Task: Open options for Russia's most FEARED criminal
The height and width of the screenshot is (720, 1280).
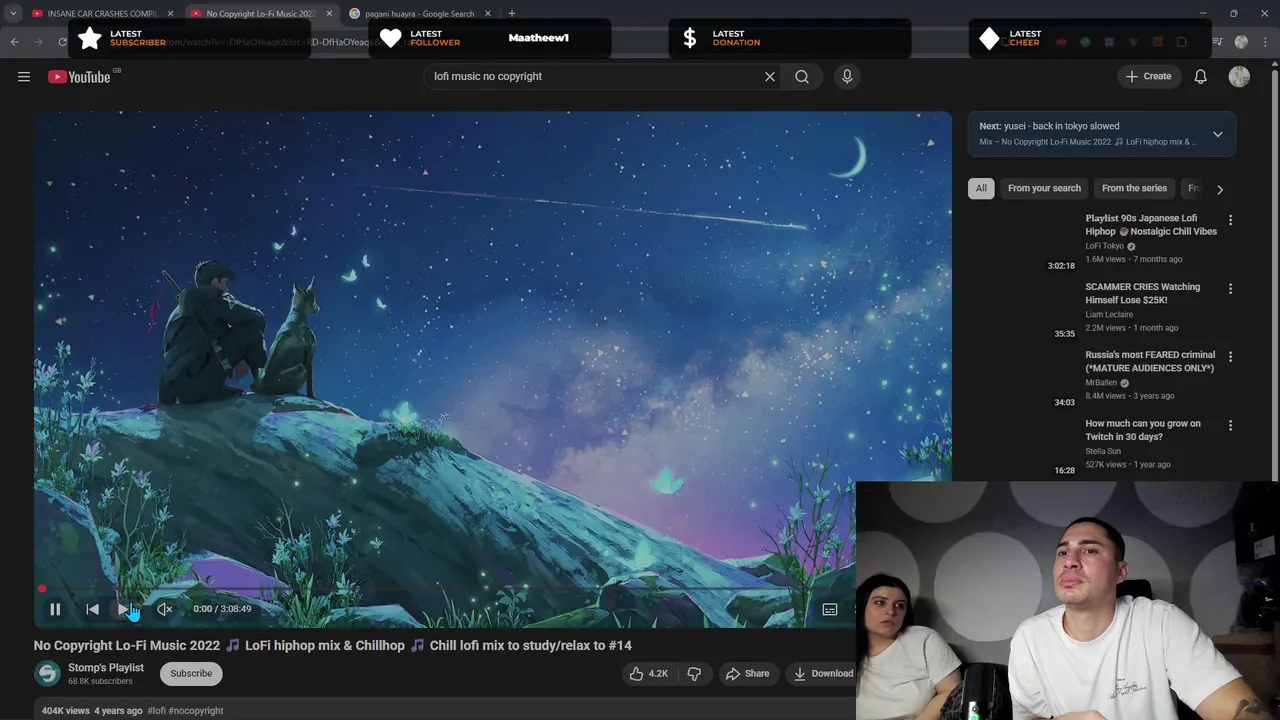Action: click(1230, 357)
